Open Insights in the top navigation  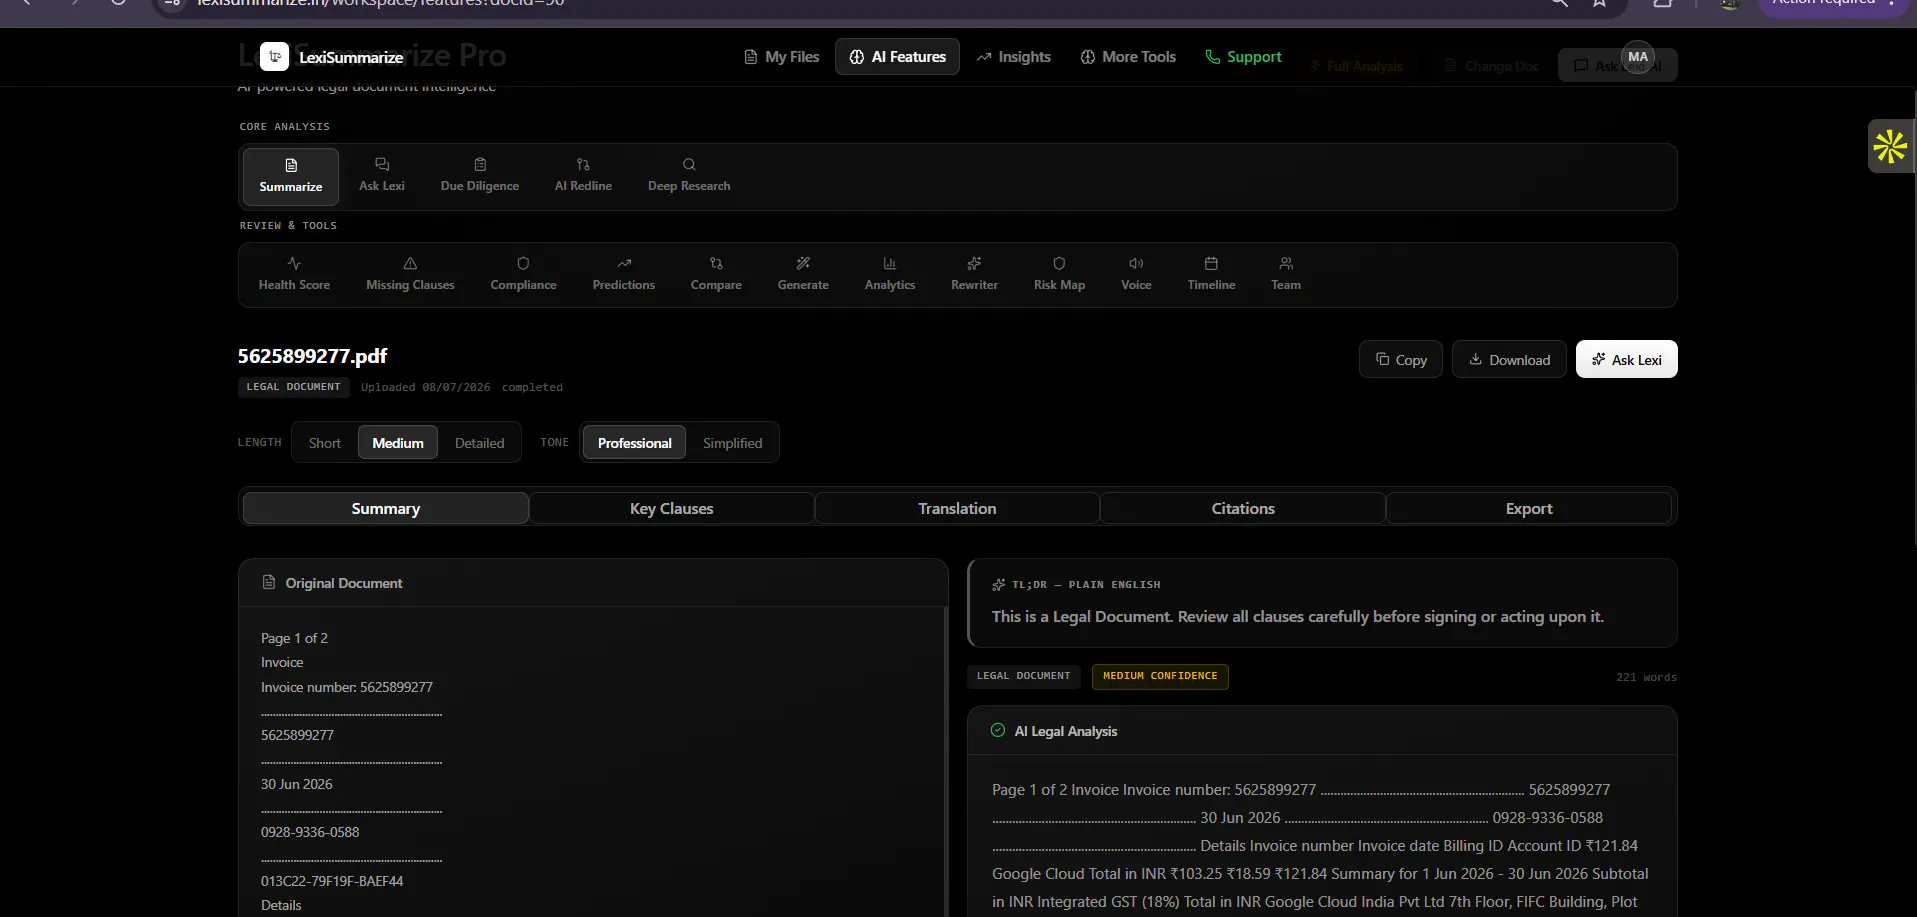click(1014, 57)
